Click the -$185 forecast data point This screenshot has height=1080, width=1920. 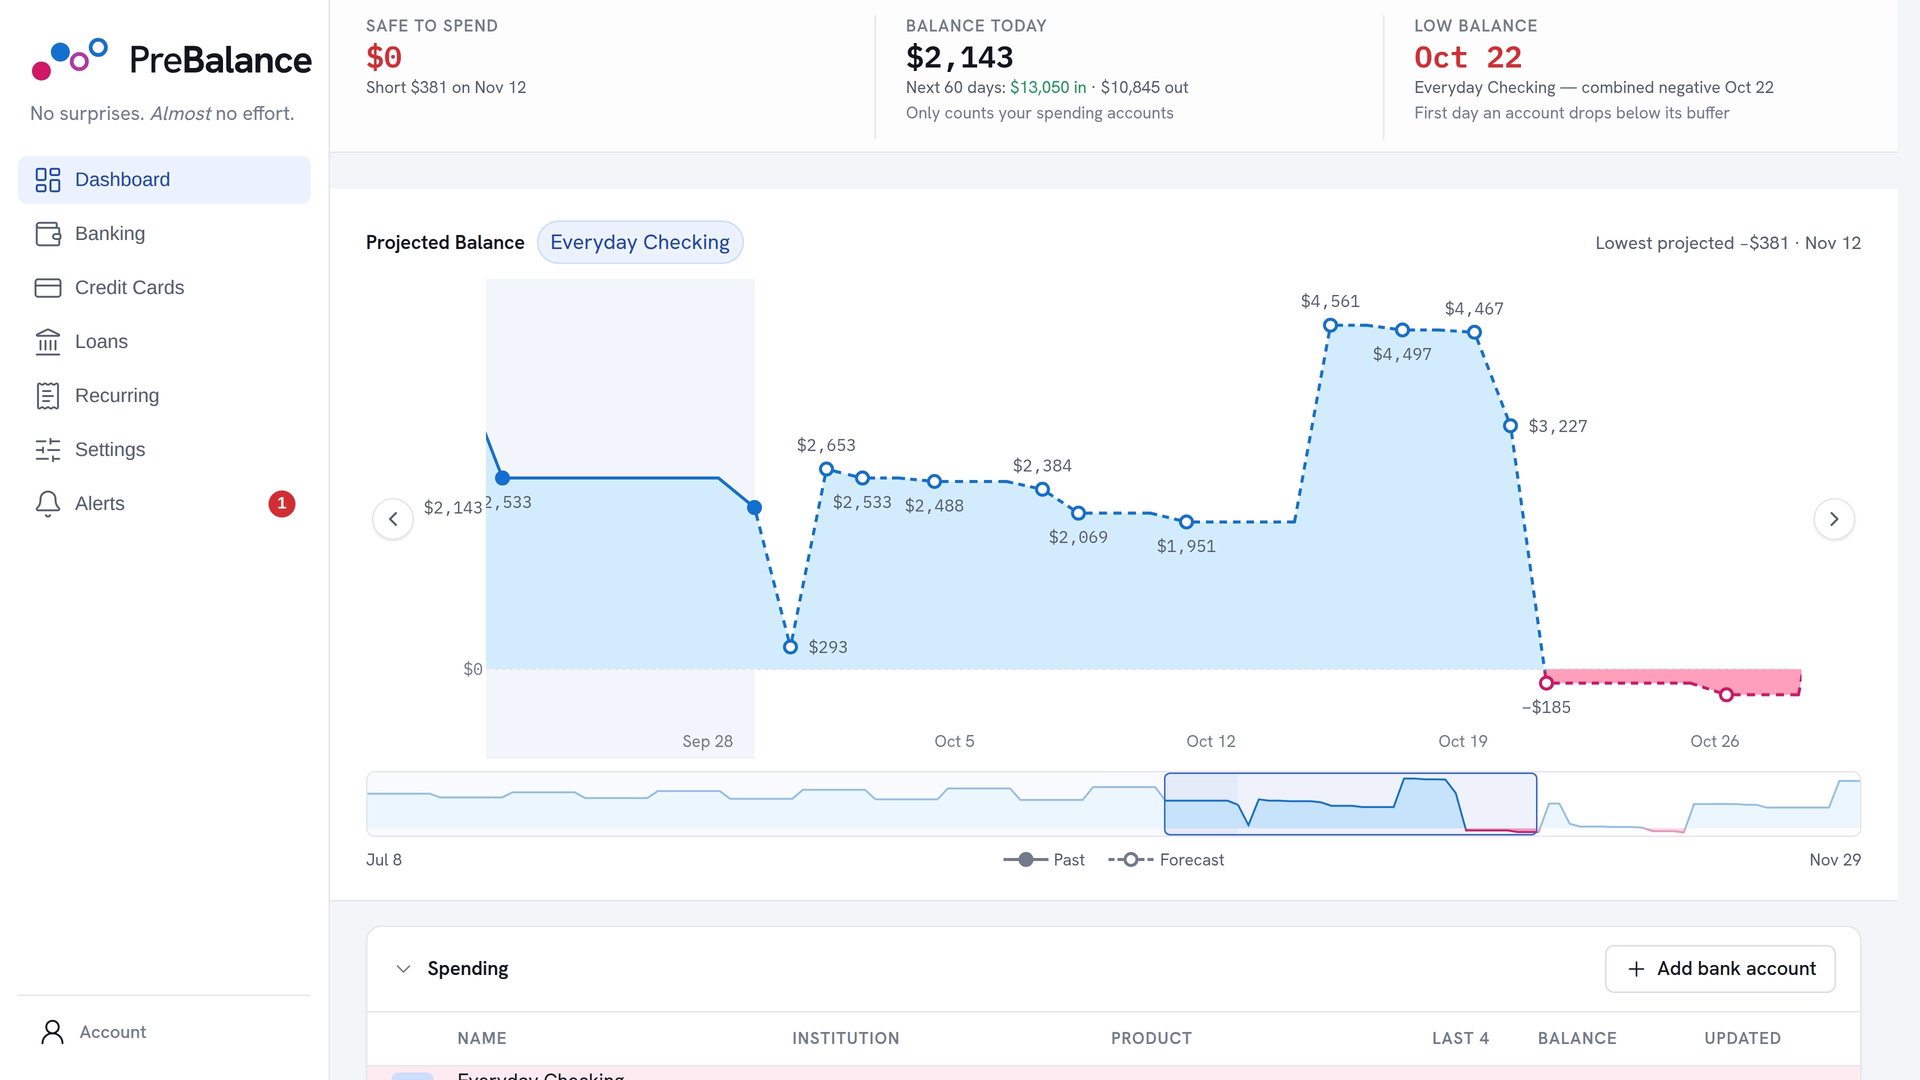(1547, 683)
